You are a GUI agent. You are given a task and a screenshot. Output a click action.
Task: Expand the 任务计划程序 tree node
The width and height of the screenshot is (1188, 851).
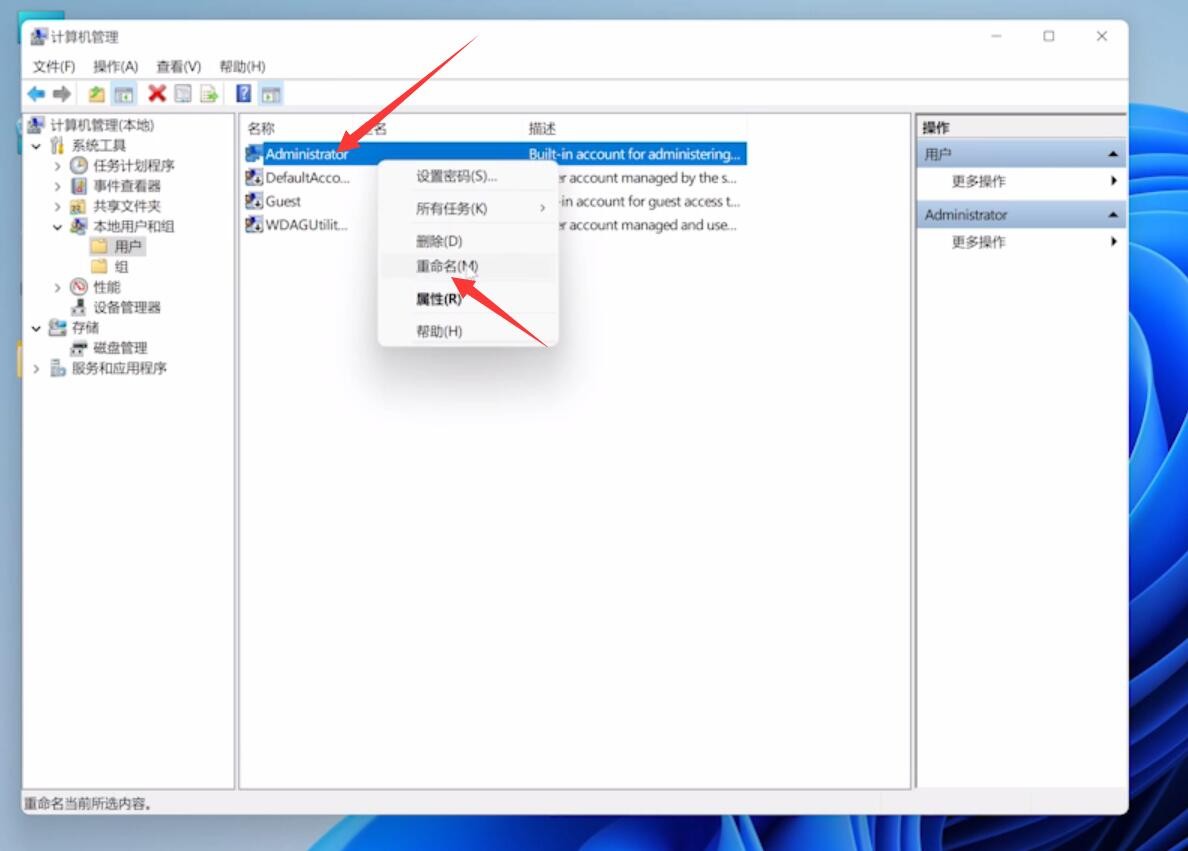pos(57,166)
